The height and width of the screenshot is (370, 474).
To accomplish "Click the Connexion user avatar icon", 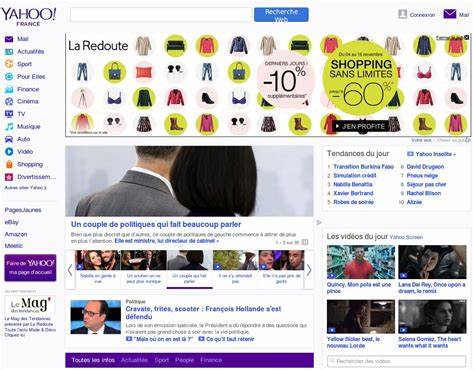I will tap(403, 14).
